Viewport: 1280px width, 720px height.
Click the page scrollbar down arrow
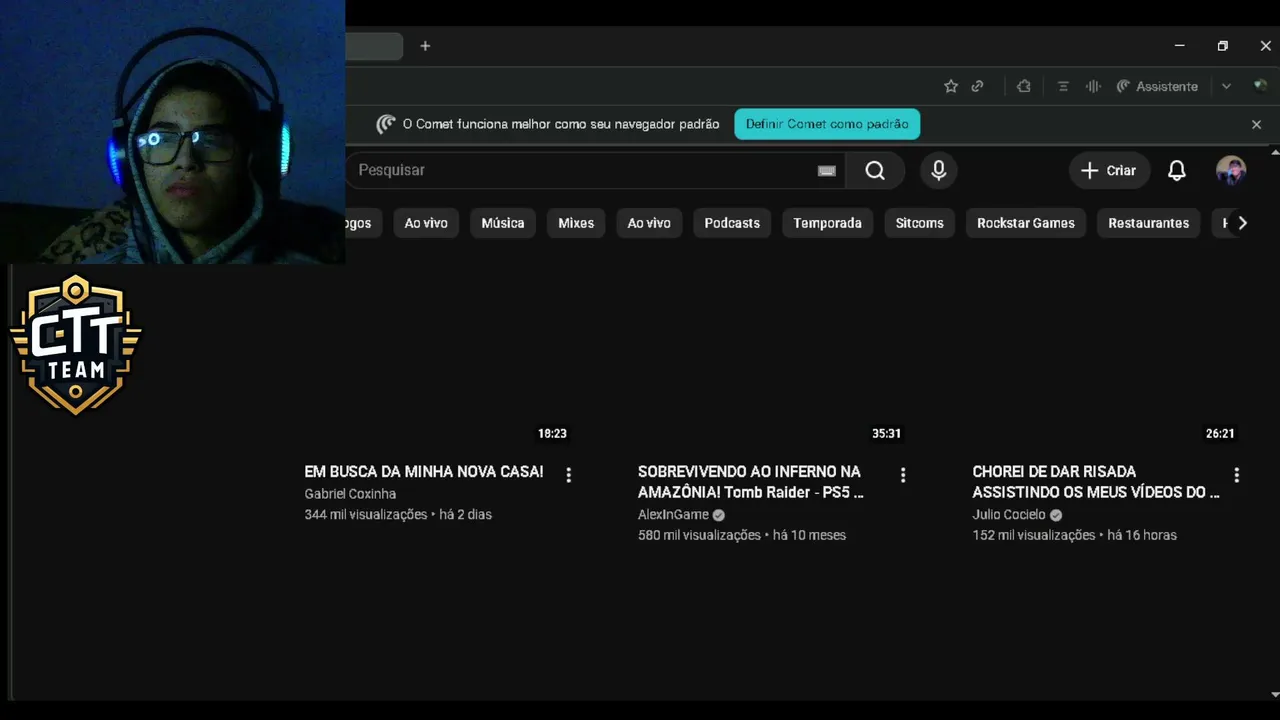pos(1274,694)
